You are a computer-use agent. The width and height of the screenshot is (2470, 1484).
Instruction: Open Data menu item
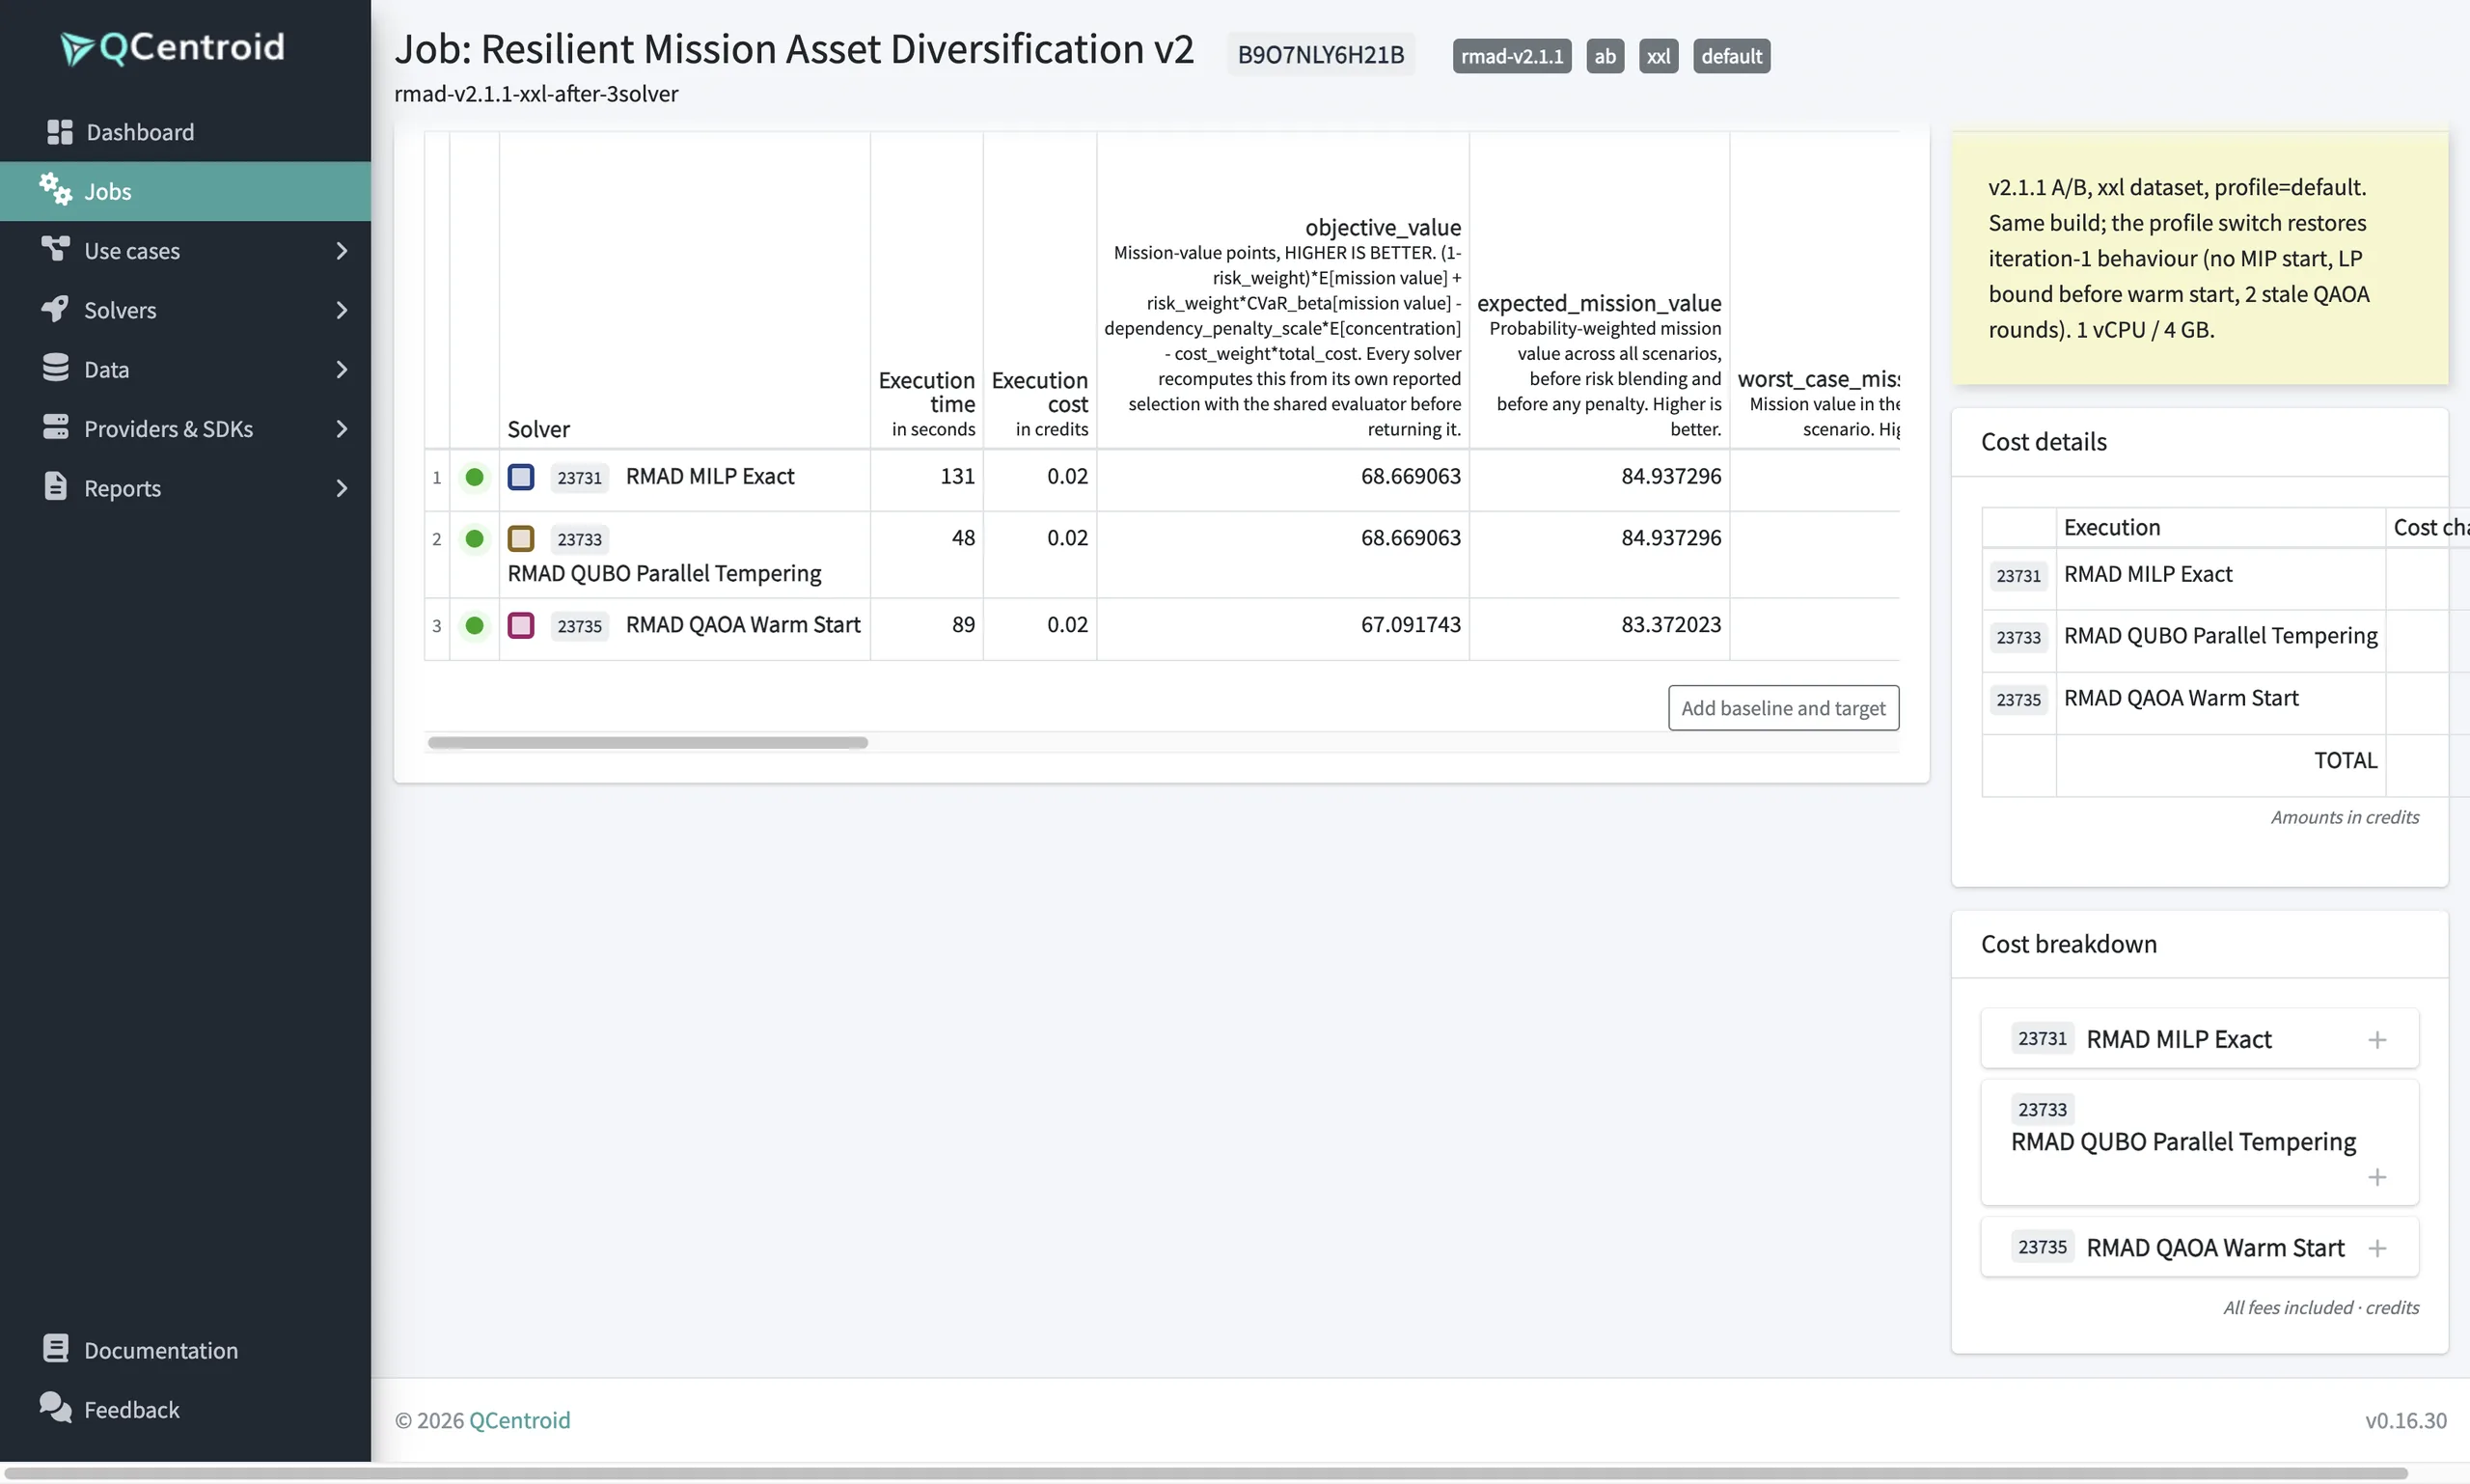(185, 370)
